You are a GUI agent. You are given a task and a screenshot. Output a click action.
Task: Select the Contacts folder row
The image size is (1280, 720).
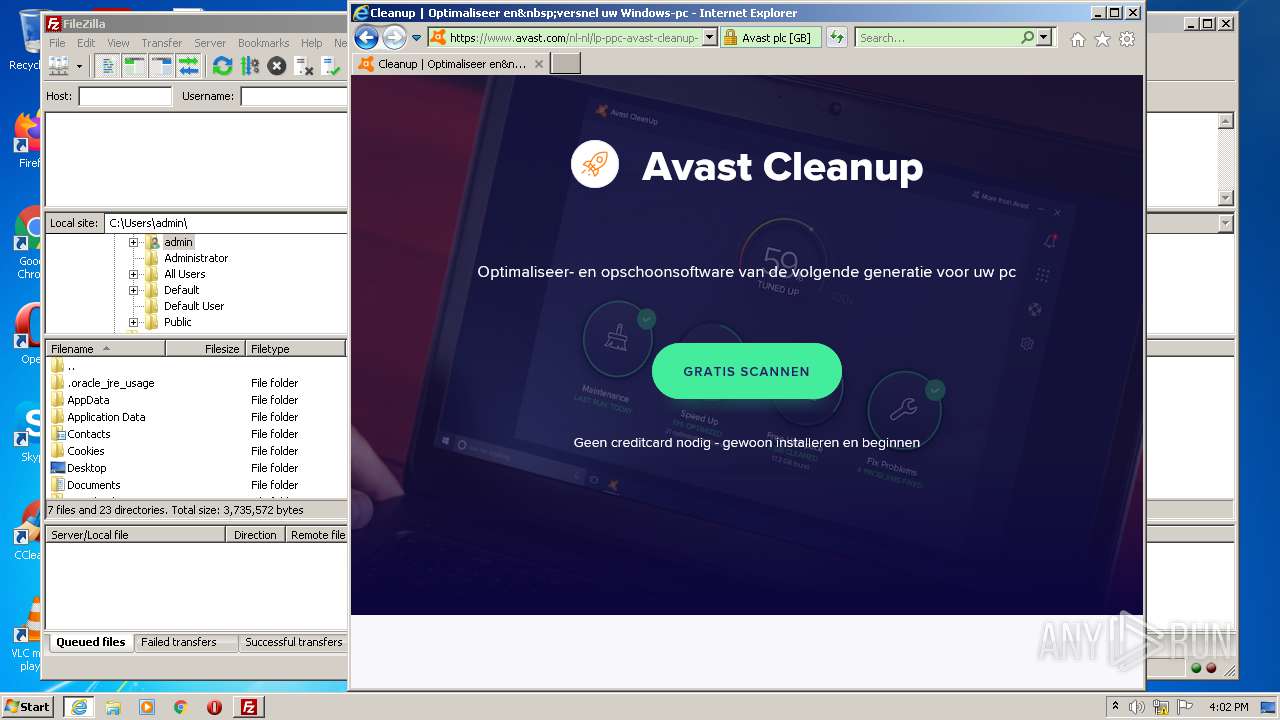pyautogui.click(x=196, y=434)
